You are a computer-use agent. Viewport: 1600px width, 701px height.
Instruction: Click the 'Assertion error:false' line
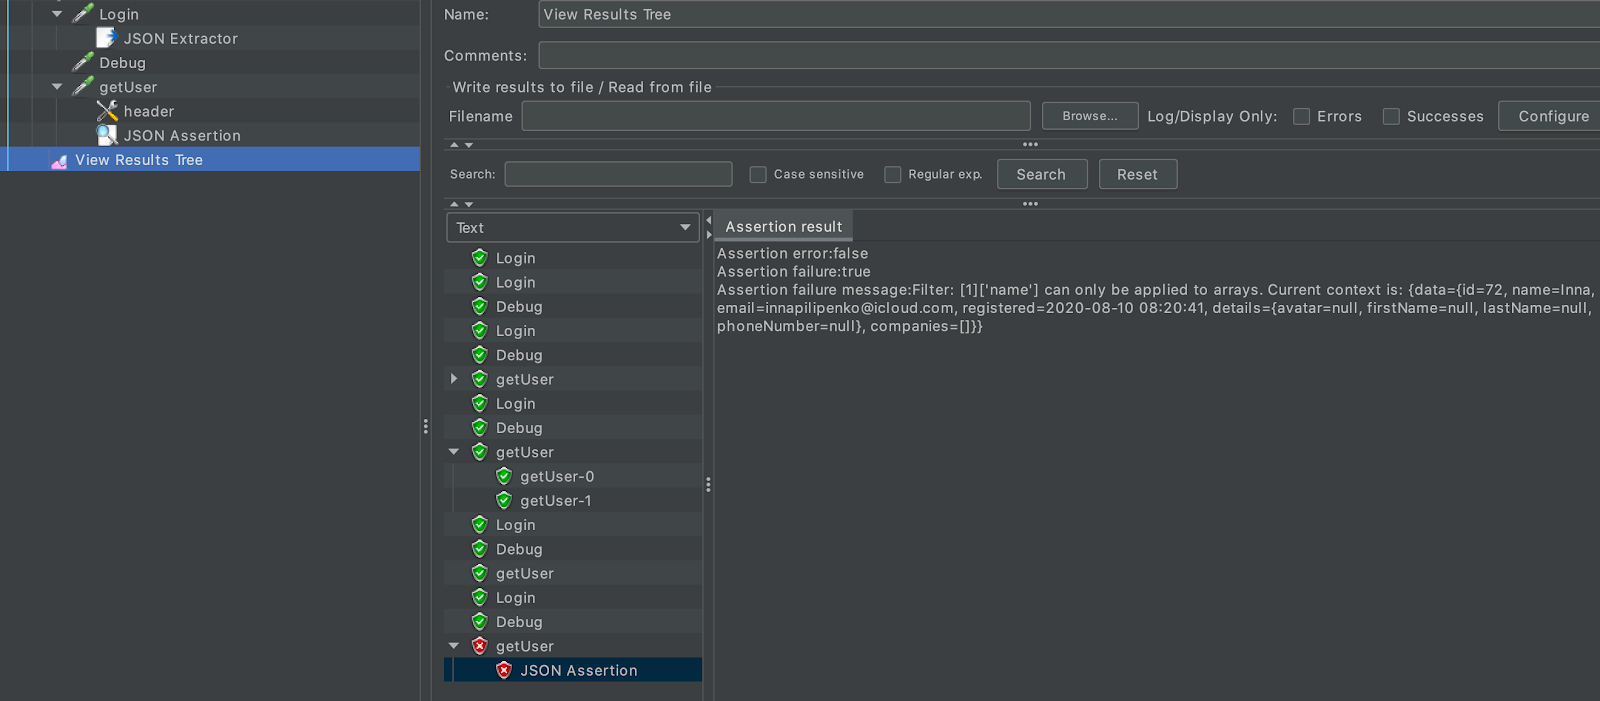793,254
